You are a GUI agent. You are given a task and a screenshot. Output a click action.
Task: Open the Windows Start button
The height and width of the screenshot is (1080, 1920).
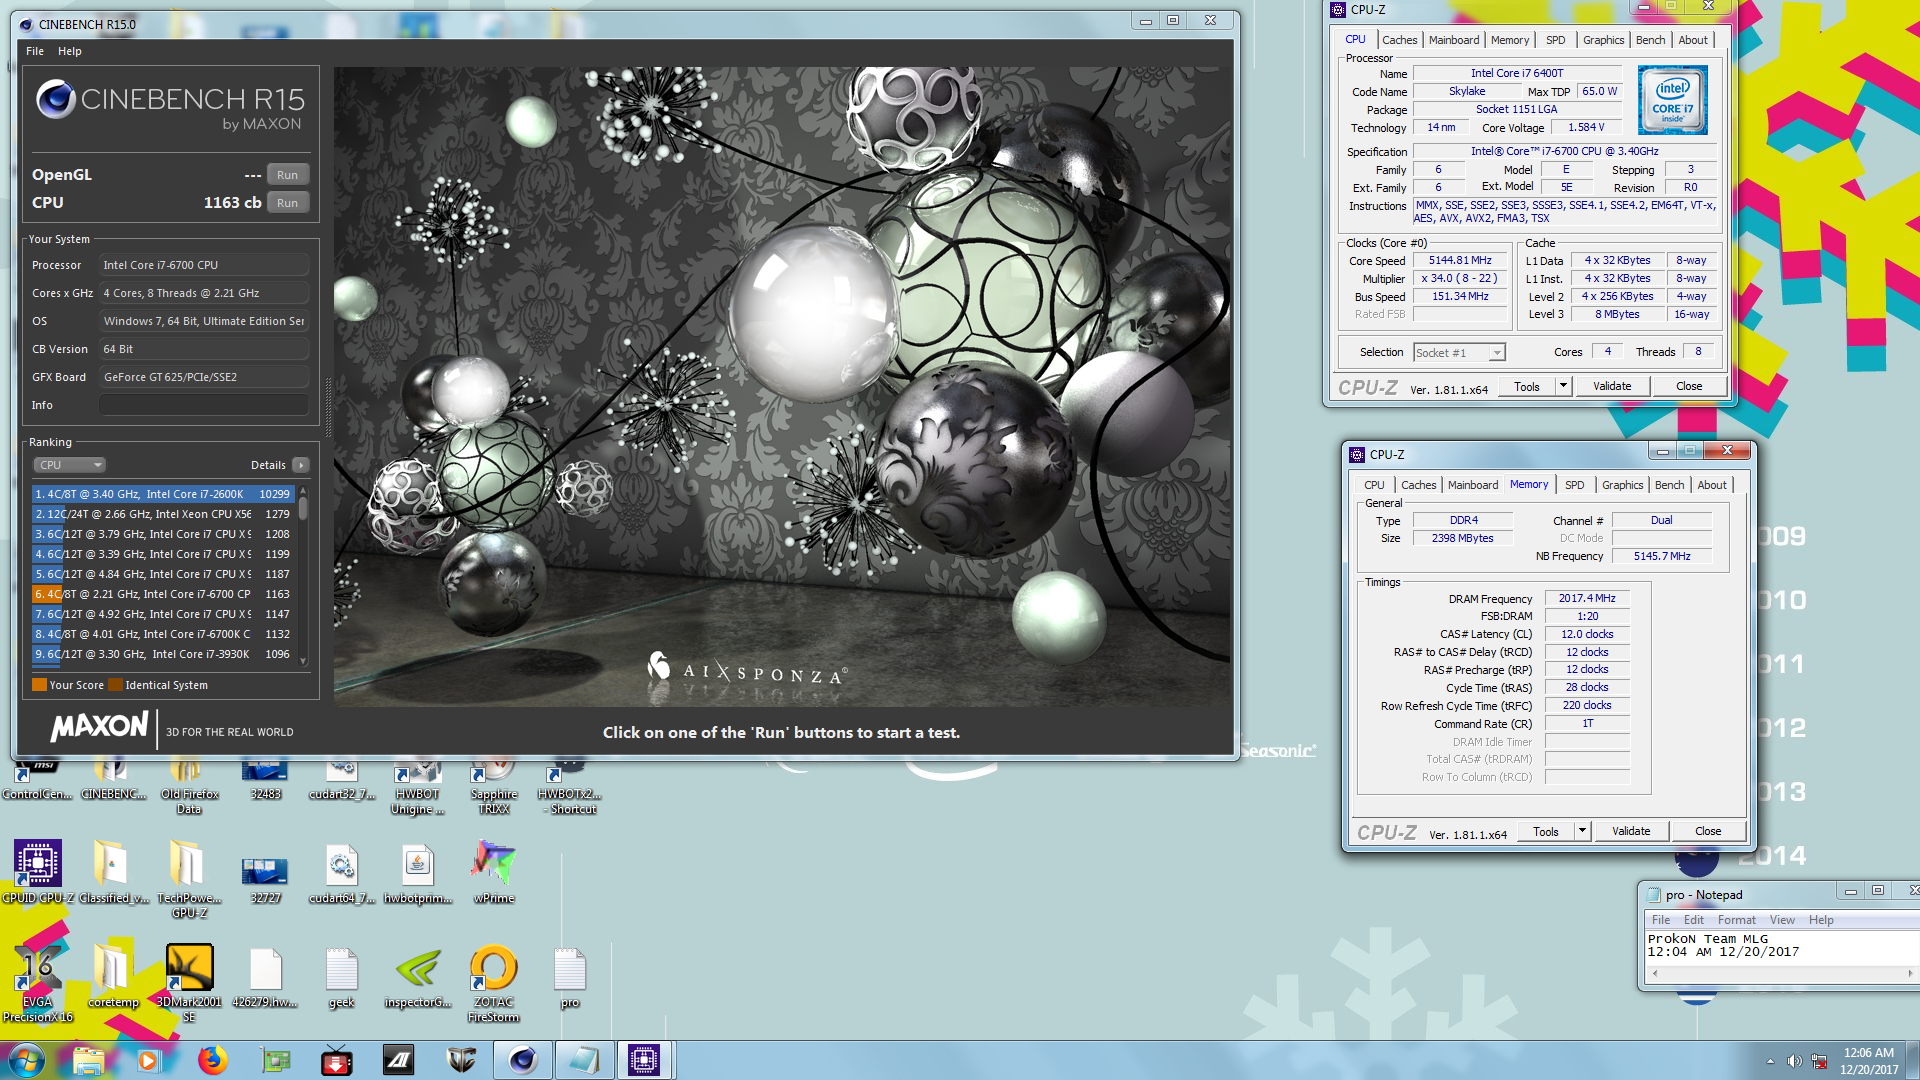click(27, 1060)
